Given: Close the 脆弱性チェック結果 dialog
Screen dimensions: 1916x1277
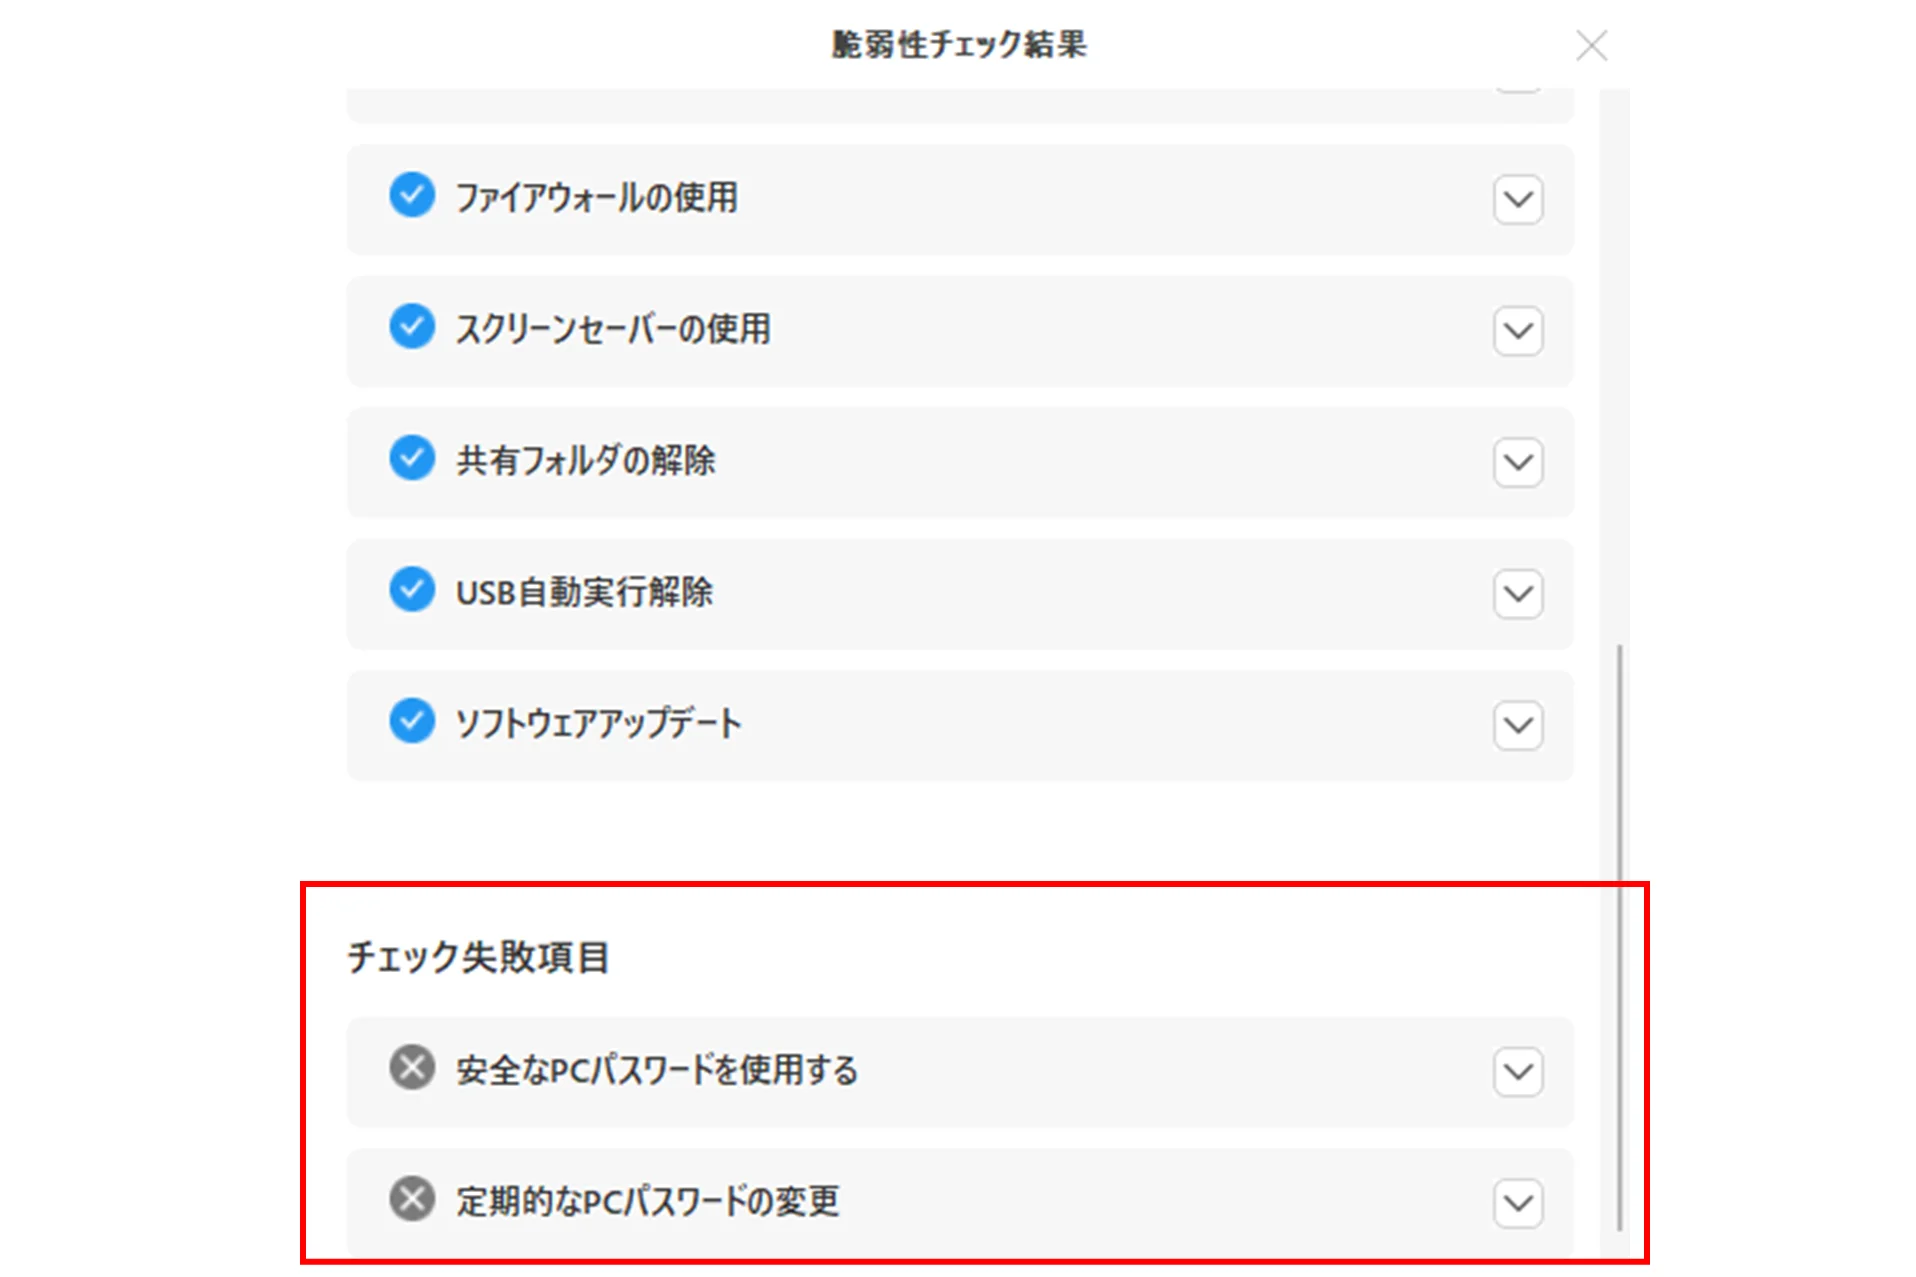Looking at the screenshot, I should (1591, 46).
